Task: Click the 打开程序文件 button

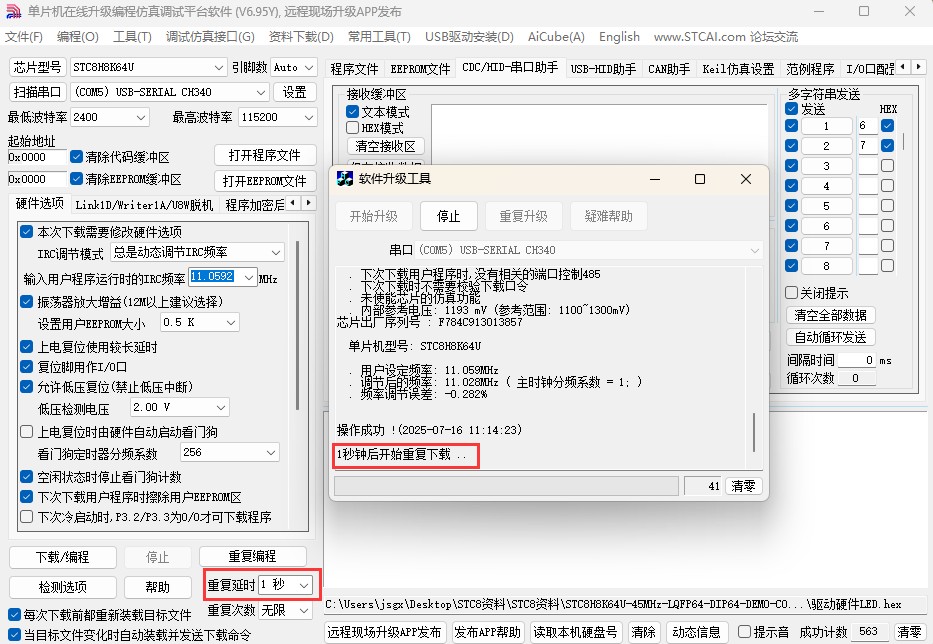Action: 265,155
